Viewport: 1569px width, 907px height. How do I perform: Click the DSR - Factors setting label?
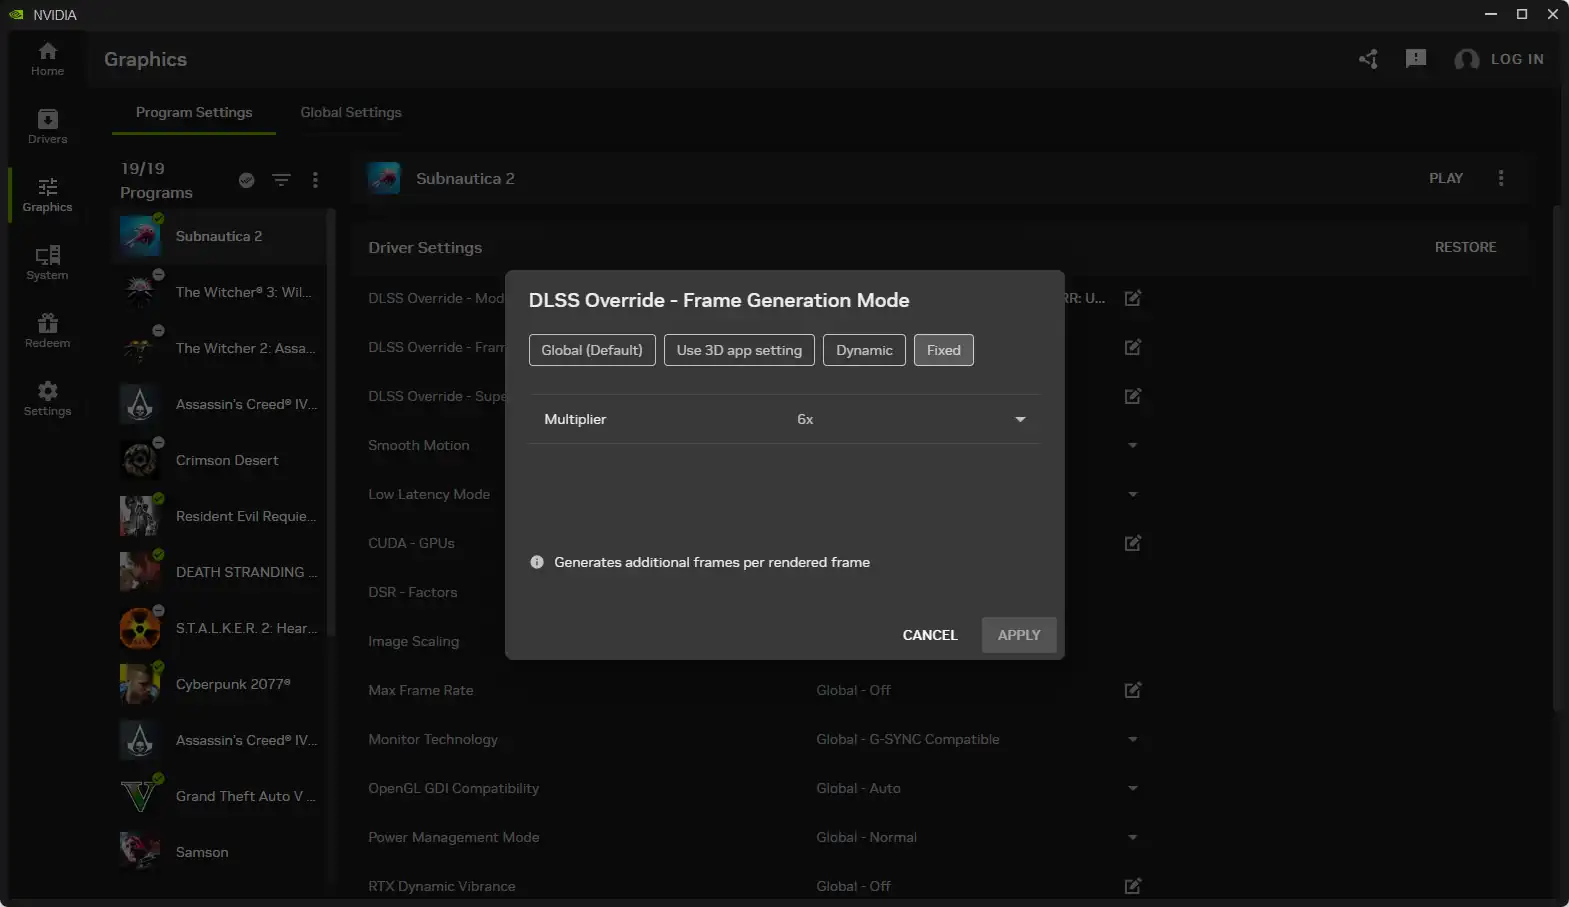(413, 592)
